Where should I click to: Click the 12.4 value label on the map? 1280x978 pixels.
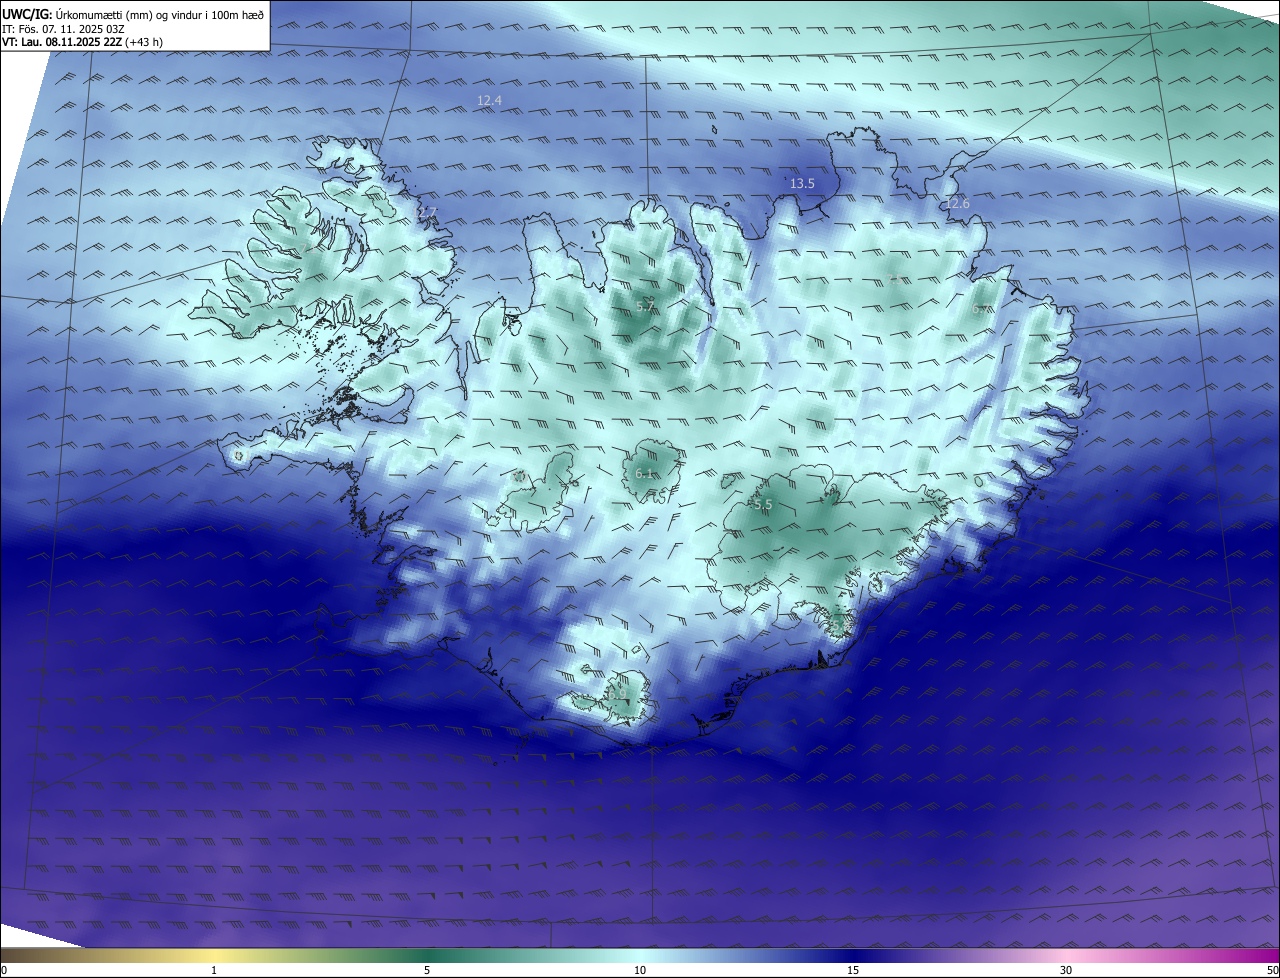[x=489, y=101]
